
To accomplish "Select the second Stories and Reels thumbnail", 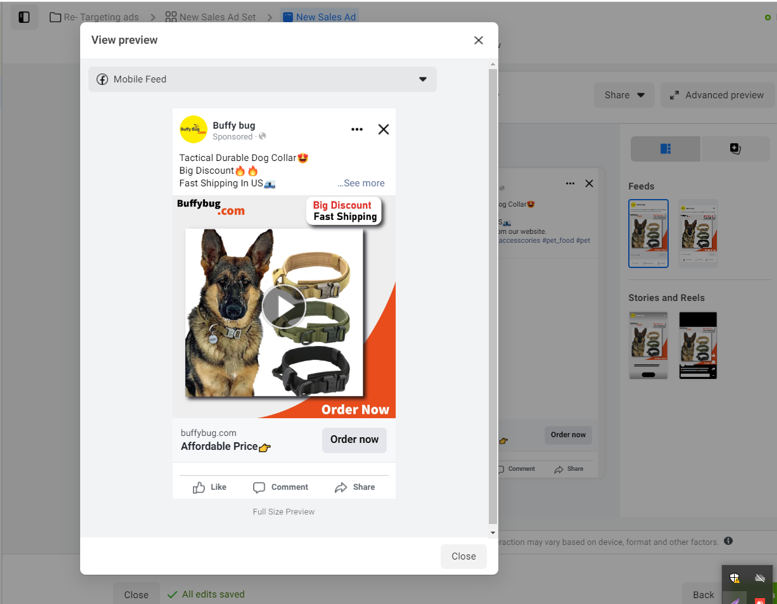I will tap(697, 345).
